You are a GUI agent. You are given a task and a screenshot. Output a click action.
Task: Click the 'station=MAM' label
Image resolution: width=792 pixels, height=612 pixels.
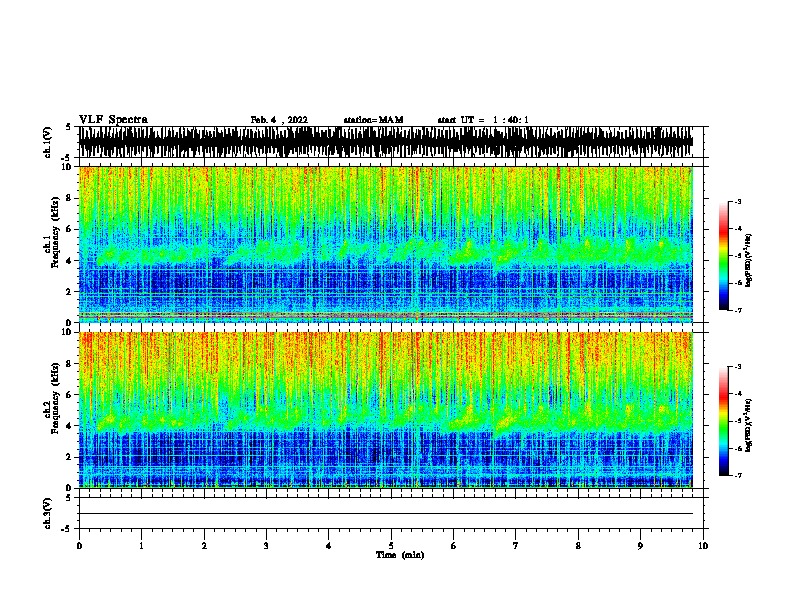tap(373, 120)
